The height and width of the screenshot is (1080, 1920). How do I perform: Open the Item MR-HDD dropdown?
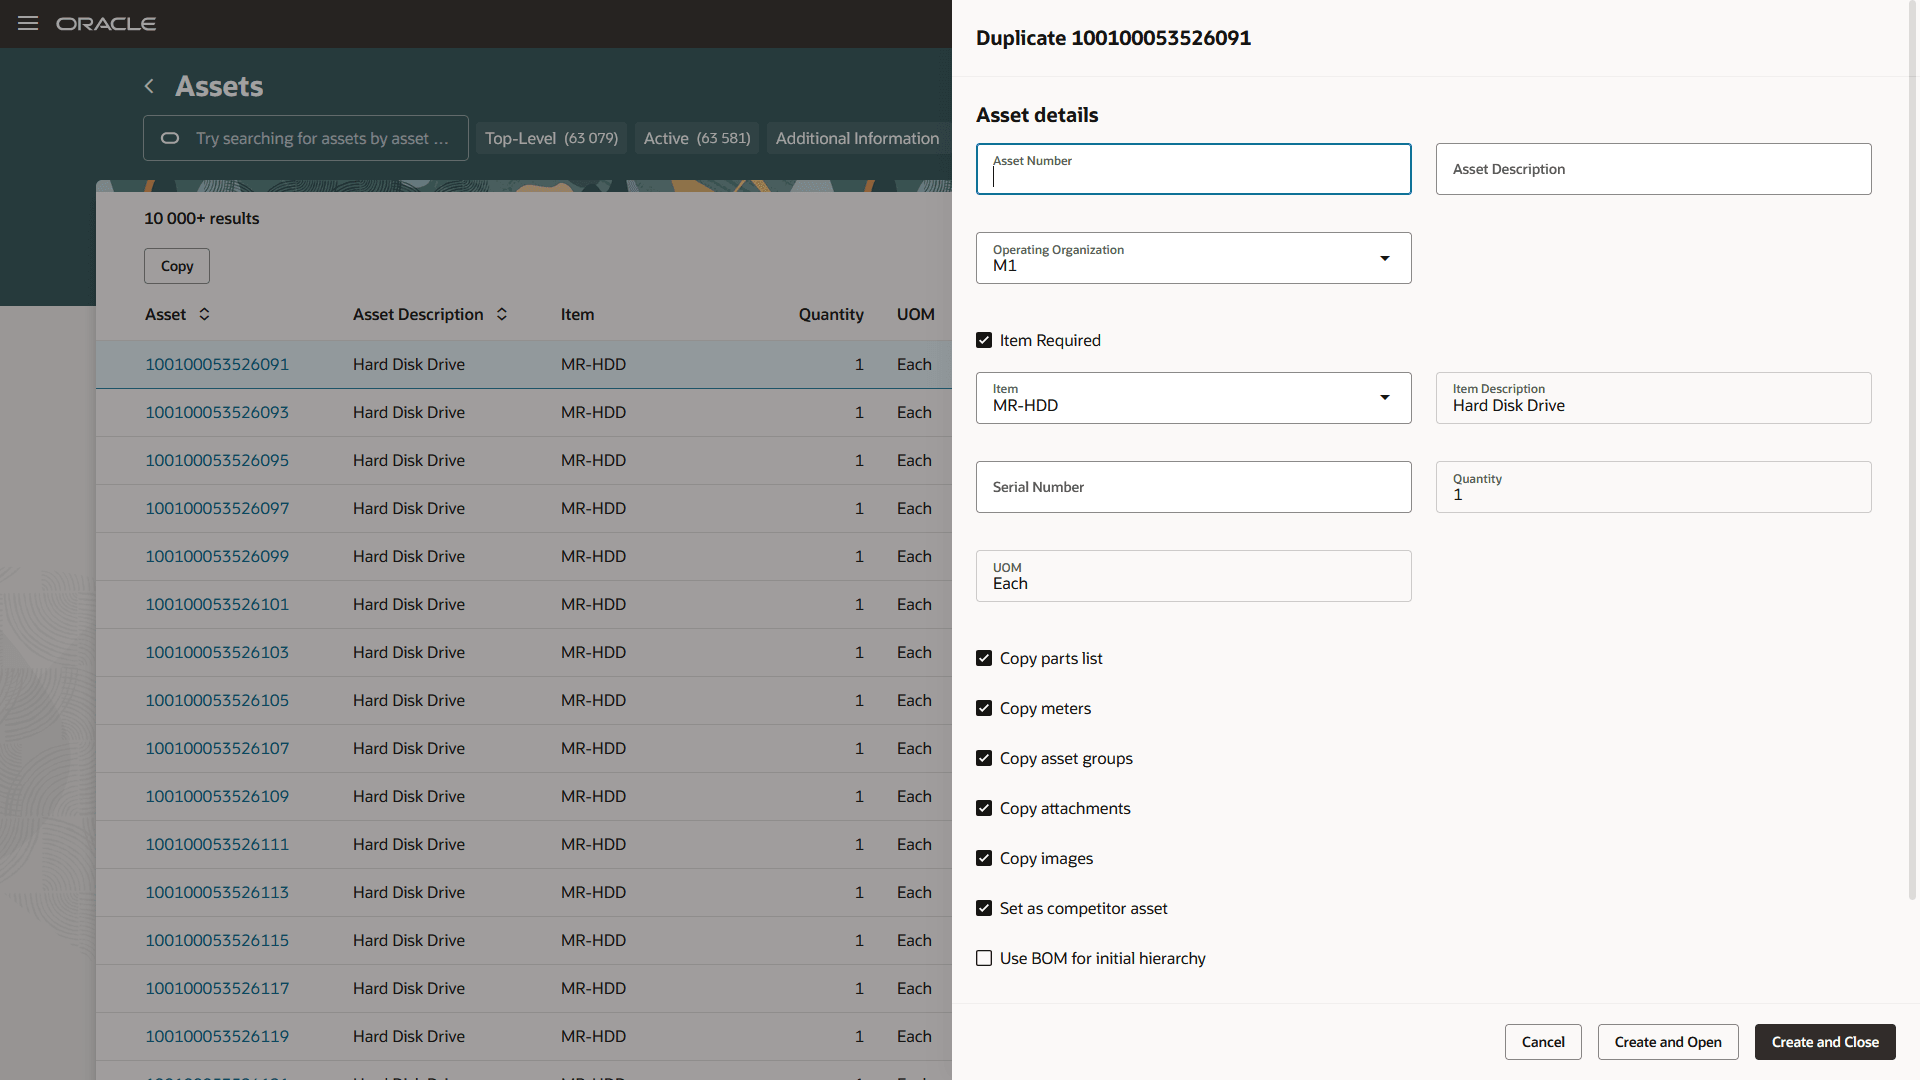[x=1385, y=397]
